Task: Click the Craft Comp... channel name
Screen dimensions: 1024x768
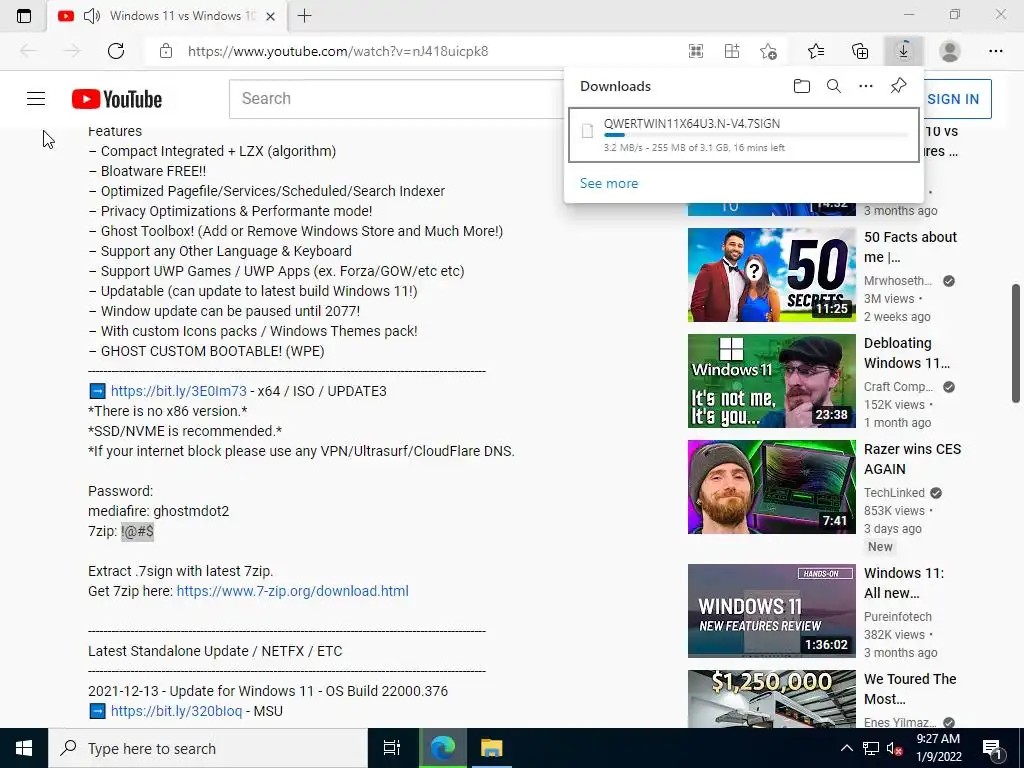Action: pyautogui.click(x=898, y=387)
